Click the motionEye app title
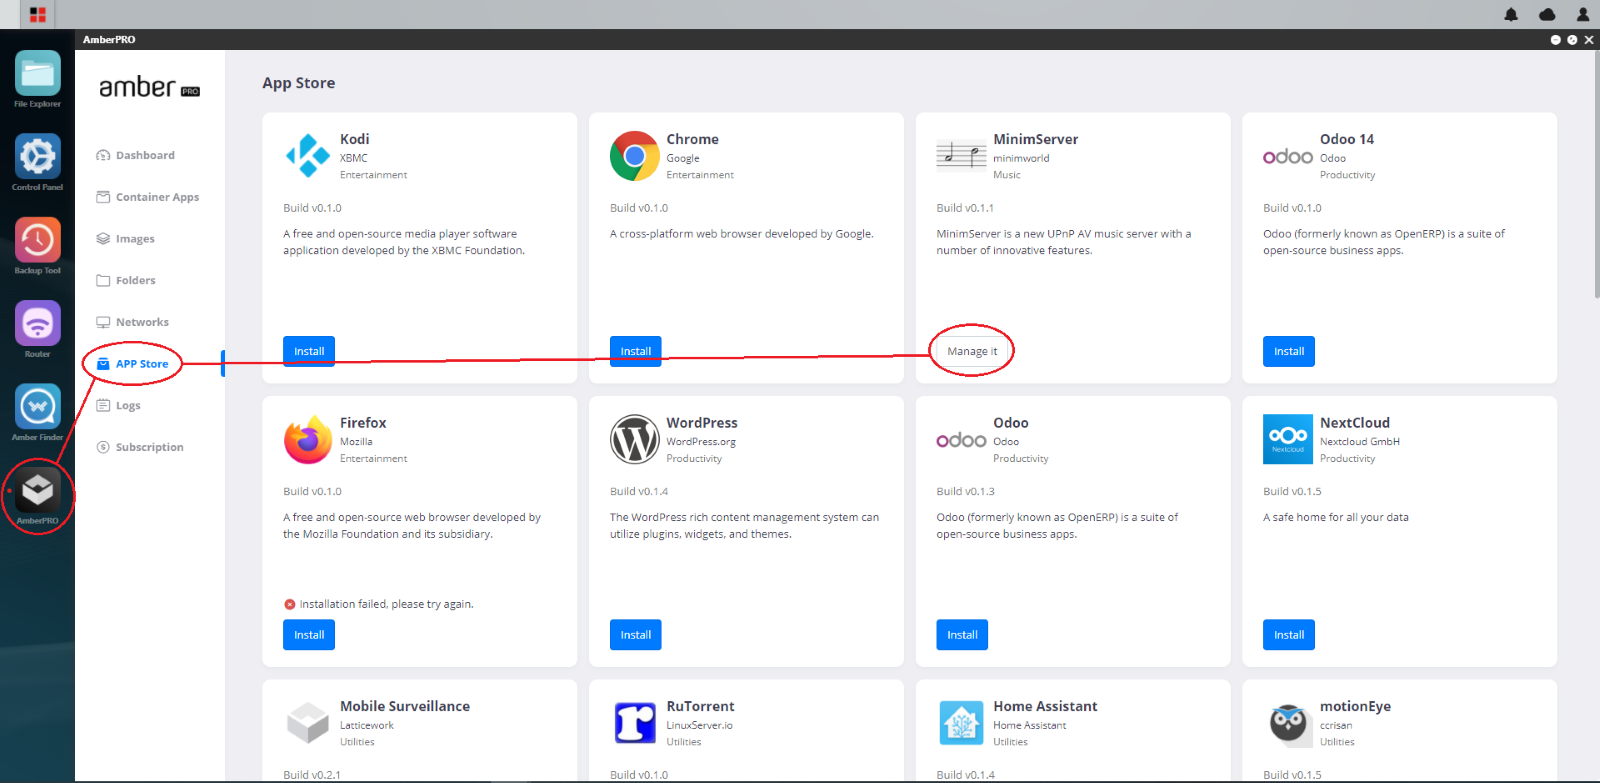1600x783 pixels. (x=1355, y=706)
